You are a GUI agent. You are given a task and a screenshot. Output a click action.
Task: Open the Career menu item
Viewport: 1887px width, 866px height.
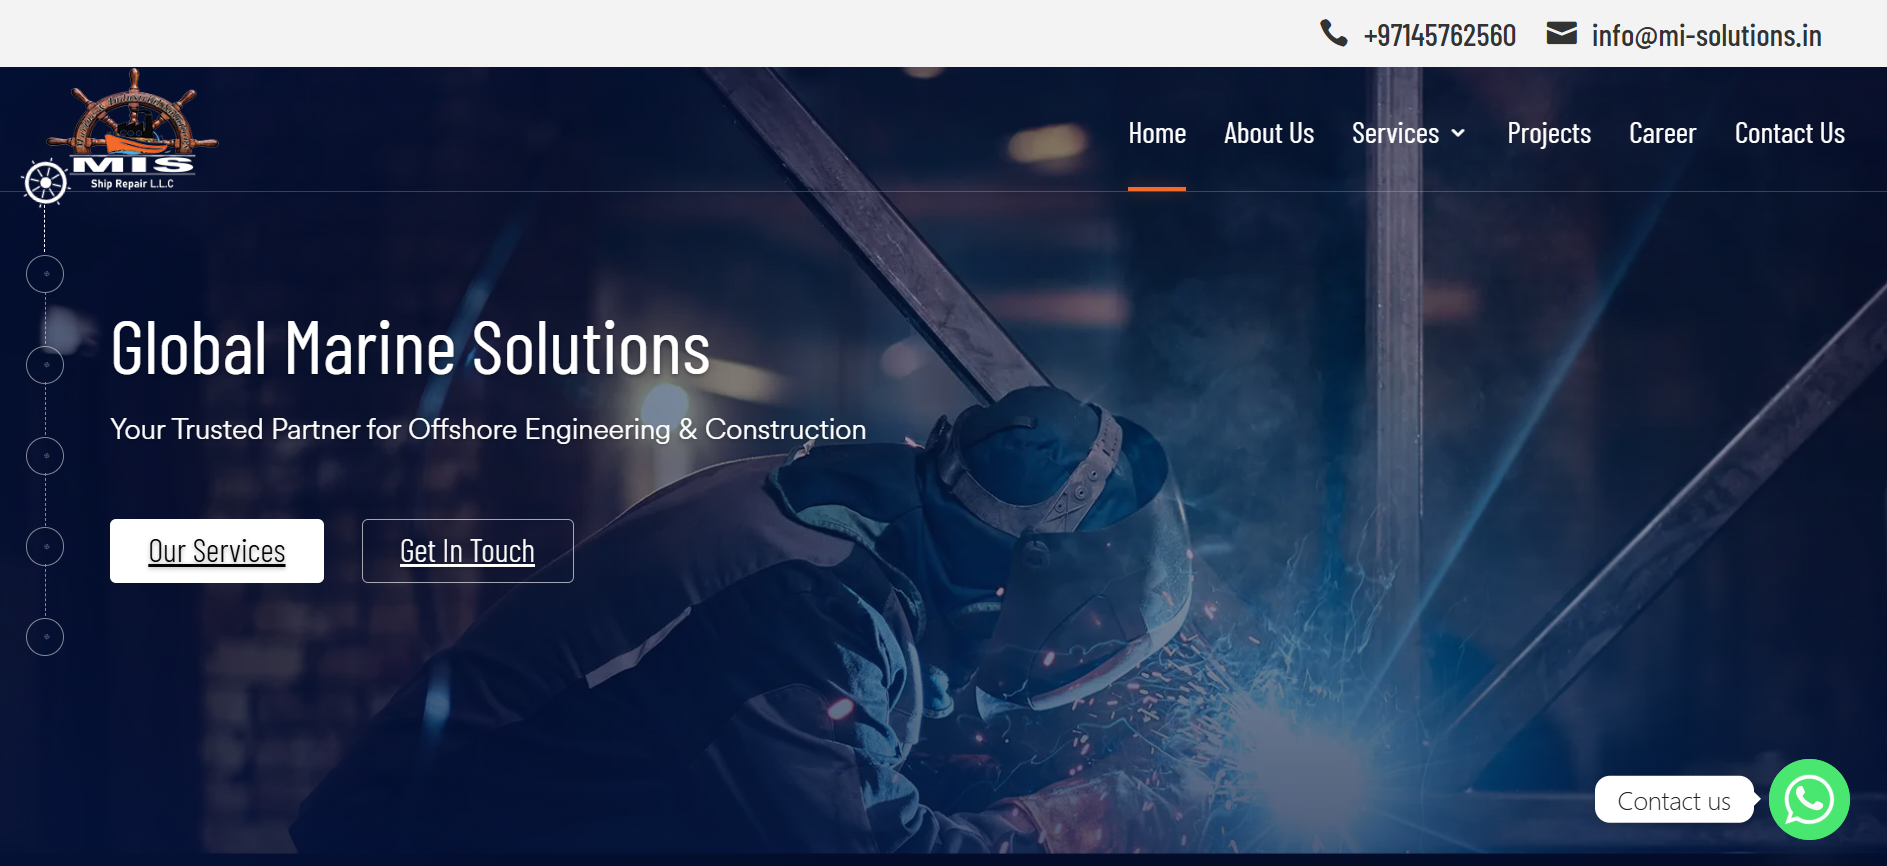[1662, 133]
